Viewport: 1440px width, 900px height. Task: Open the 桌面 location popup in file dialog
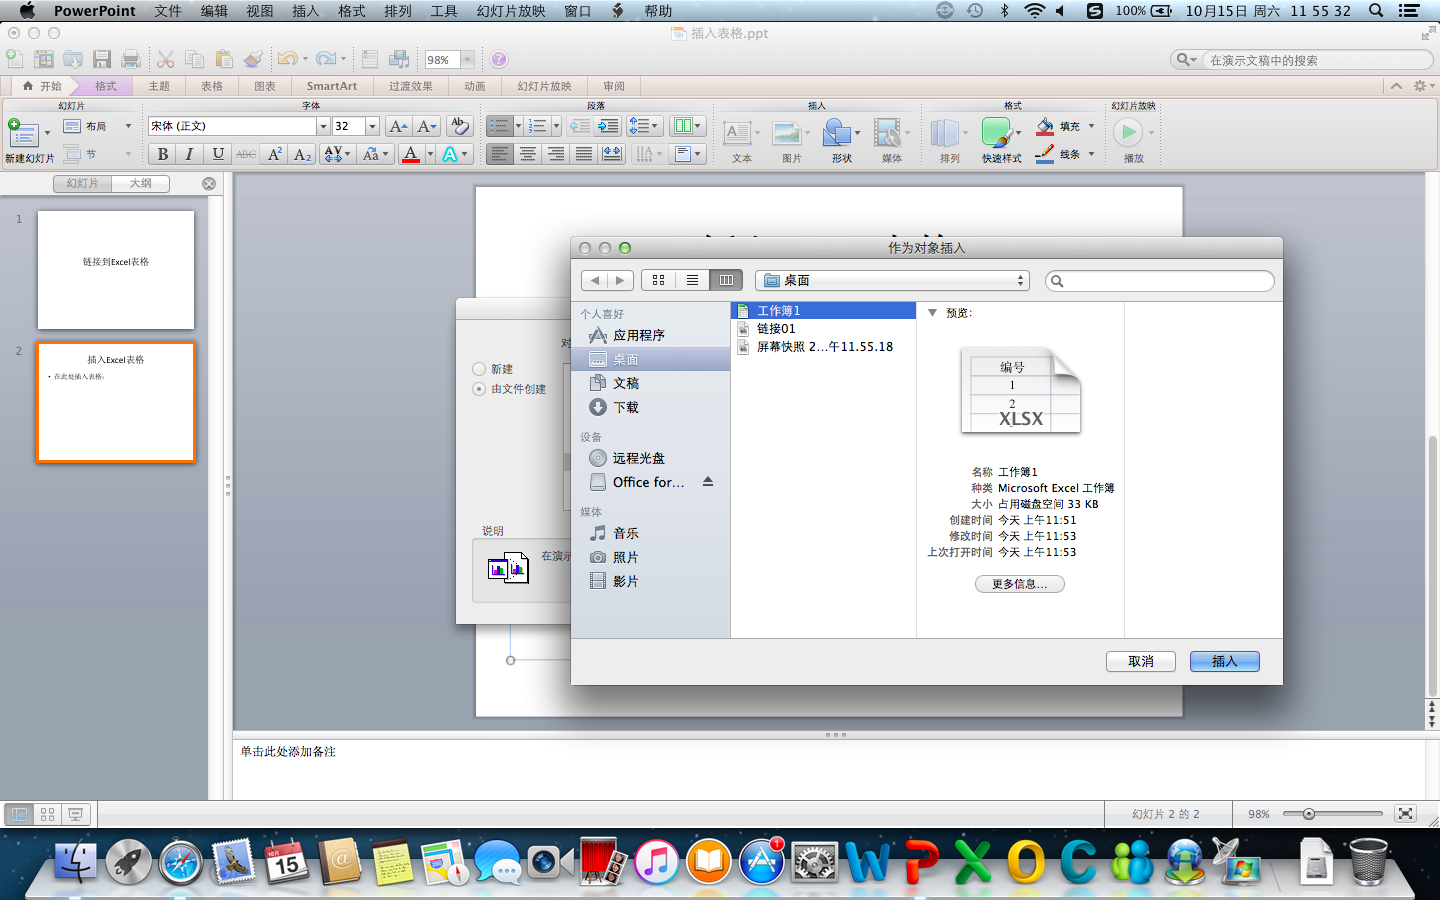[892, 280]
